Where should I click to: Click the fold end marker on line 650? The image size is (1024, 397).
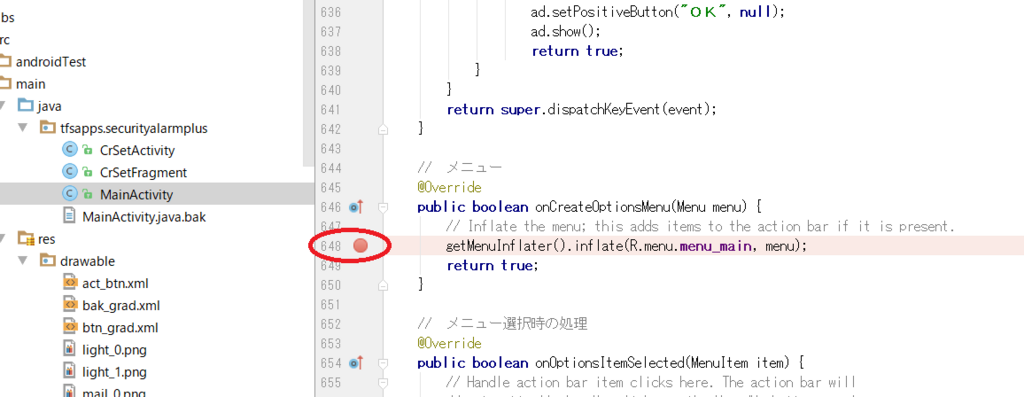point(383,285)
